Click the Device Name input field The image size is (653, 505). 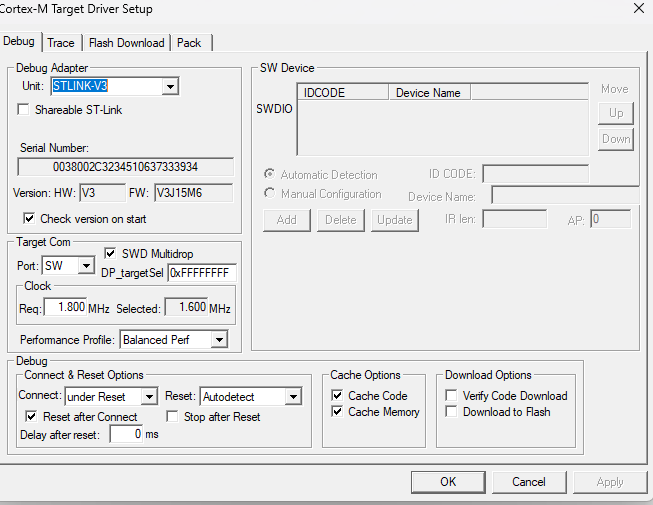tap(565, 195)
